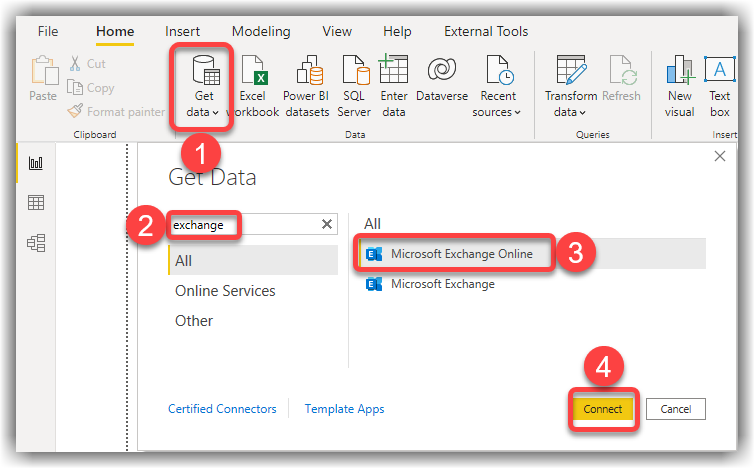
Task: Open the Modeling ribbon tab
Action: tap(261, 31)
